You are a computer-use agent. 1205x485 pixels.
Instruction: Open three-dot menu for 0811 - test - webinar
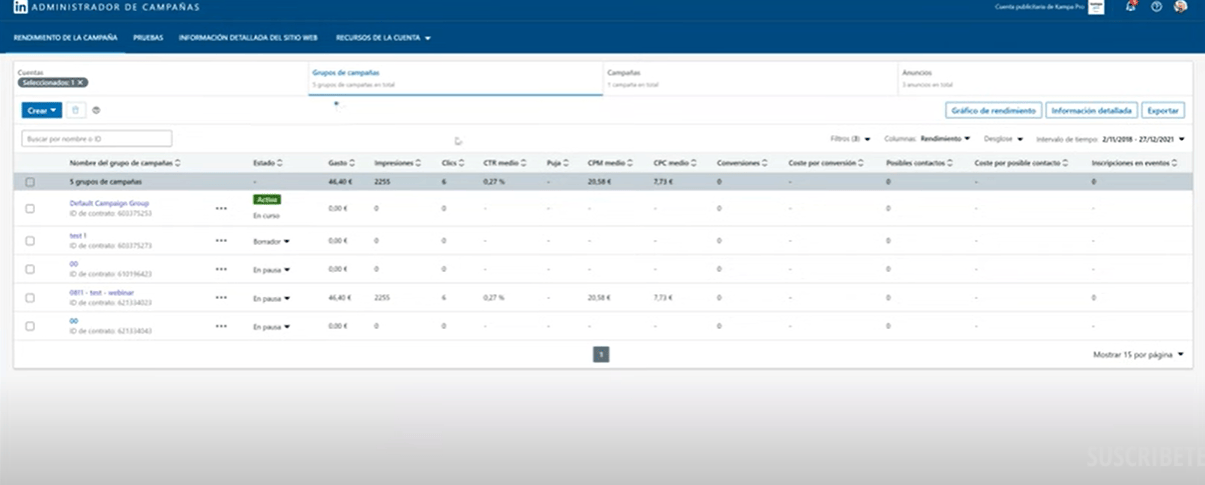[x=221, y=298]
